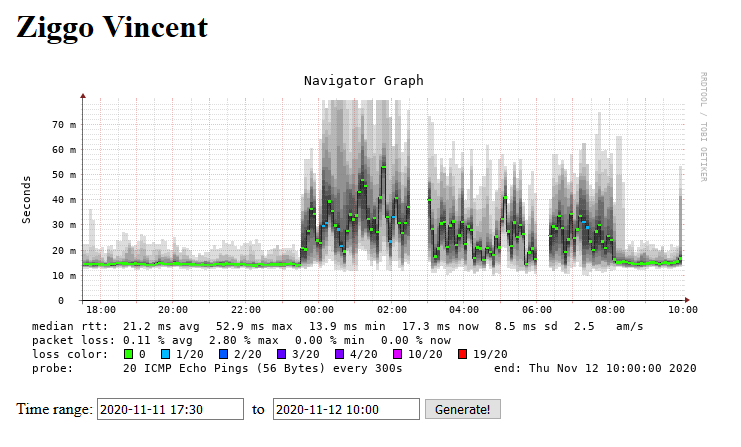Click the 08:00 time axis label
Image resolution: width=741 pixels, height=447 pixels.
(610, 310)
